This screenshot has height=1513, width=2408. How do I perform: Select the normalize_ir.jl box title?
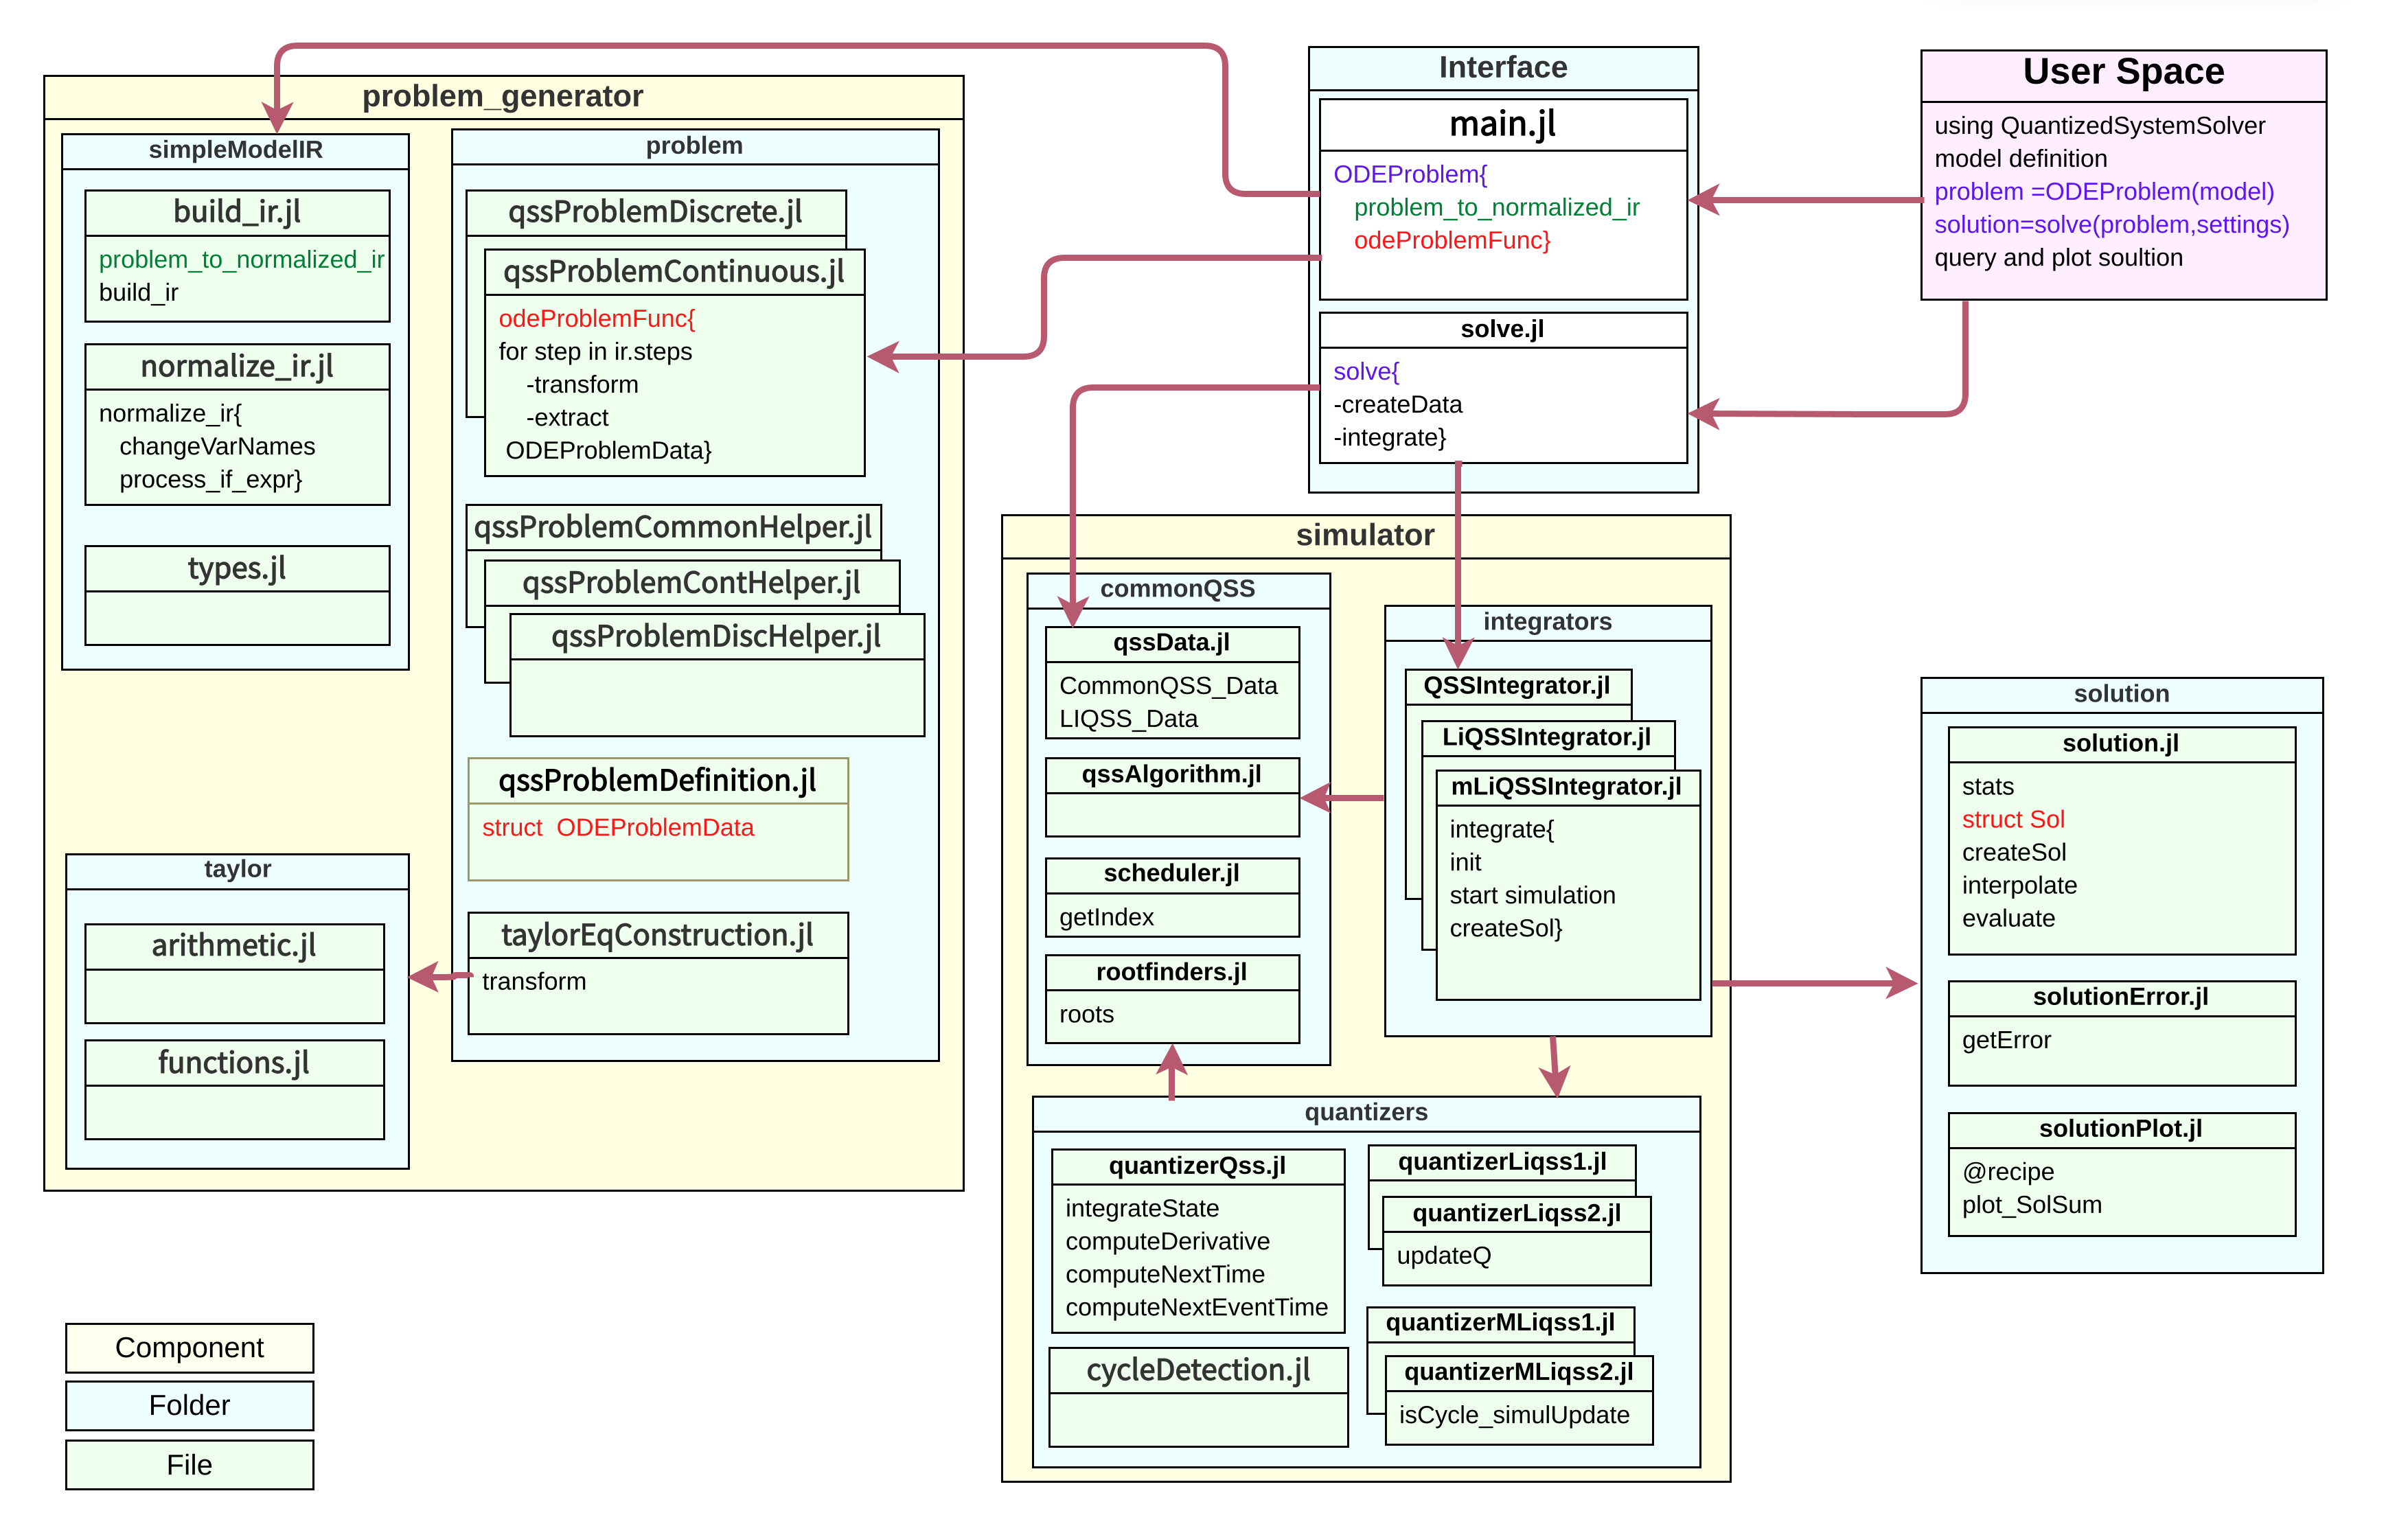coord(237,367)
